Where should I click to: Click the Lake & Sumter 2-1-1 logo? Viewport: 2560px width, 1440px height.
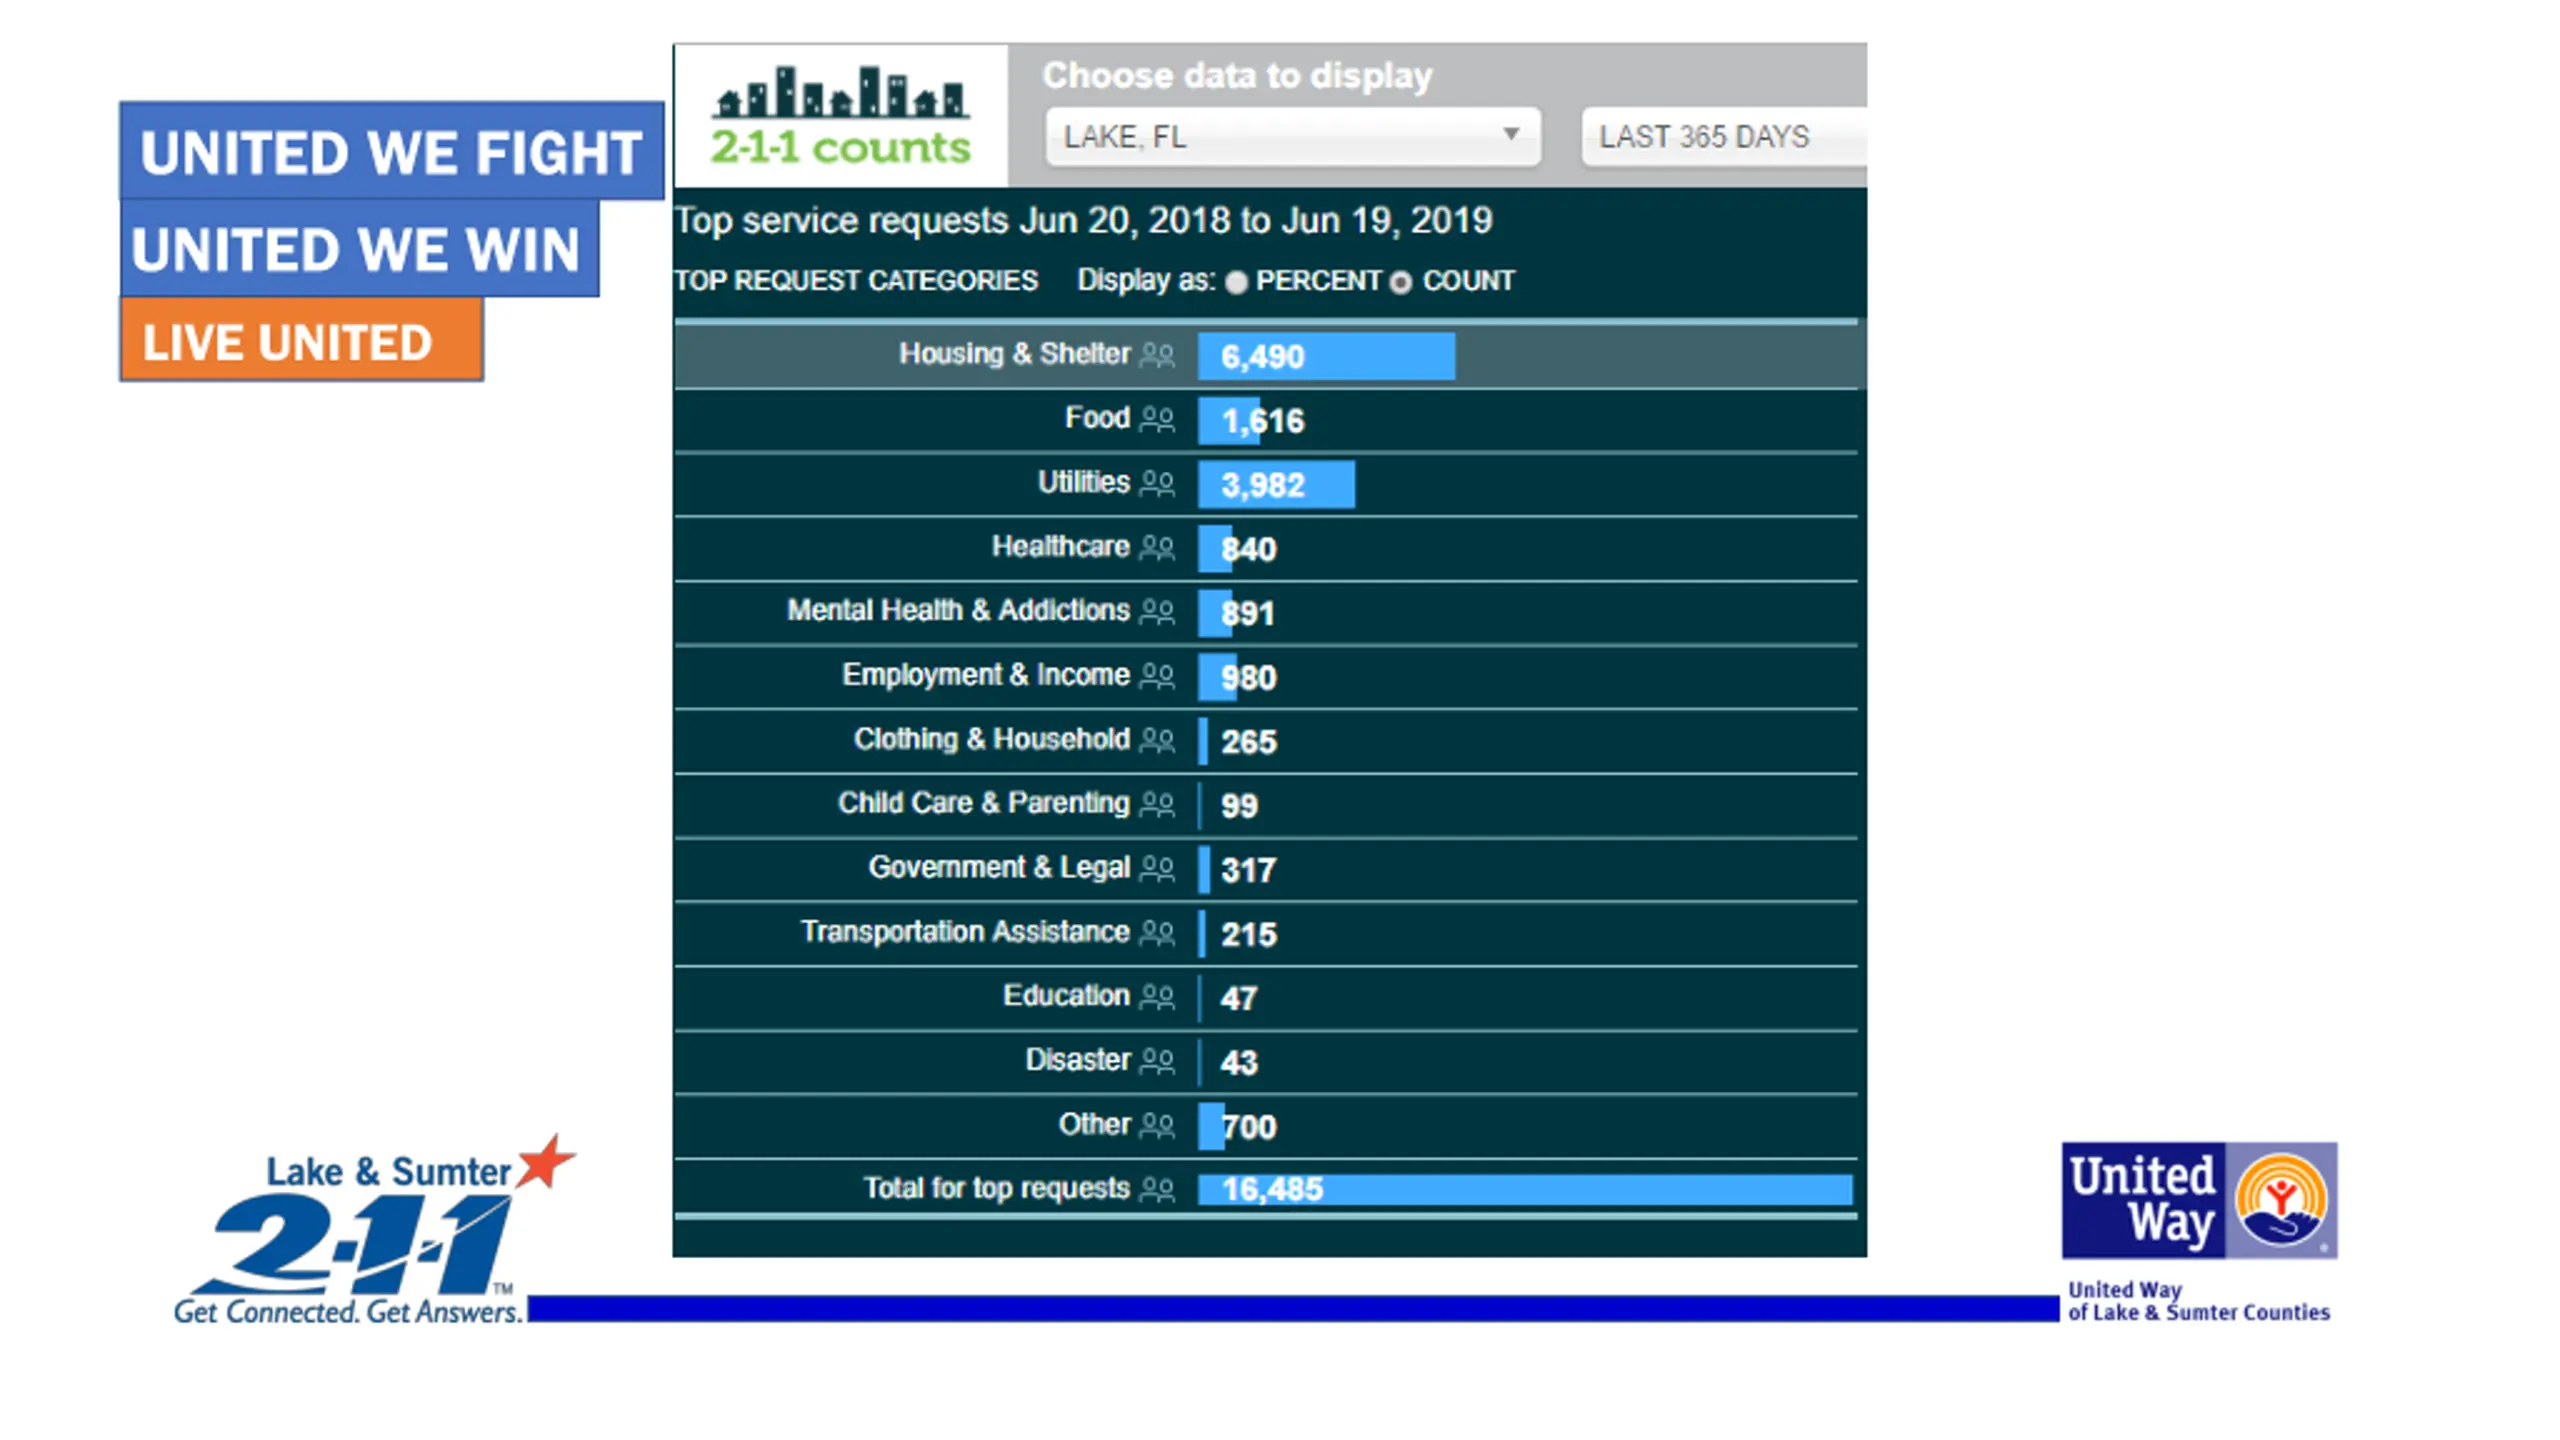point(373,1231)
